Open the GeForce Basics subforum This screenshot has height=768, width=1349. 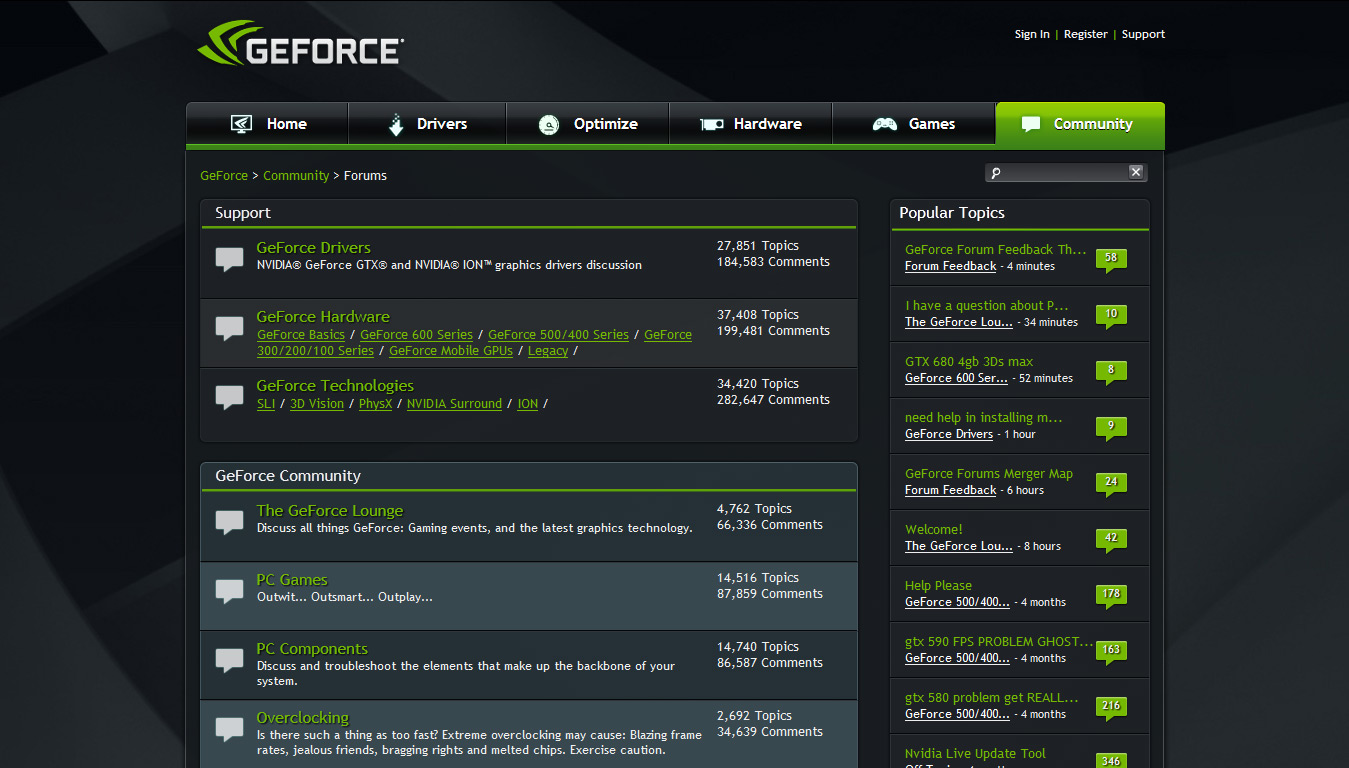click(x=301, y=335)
